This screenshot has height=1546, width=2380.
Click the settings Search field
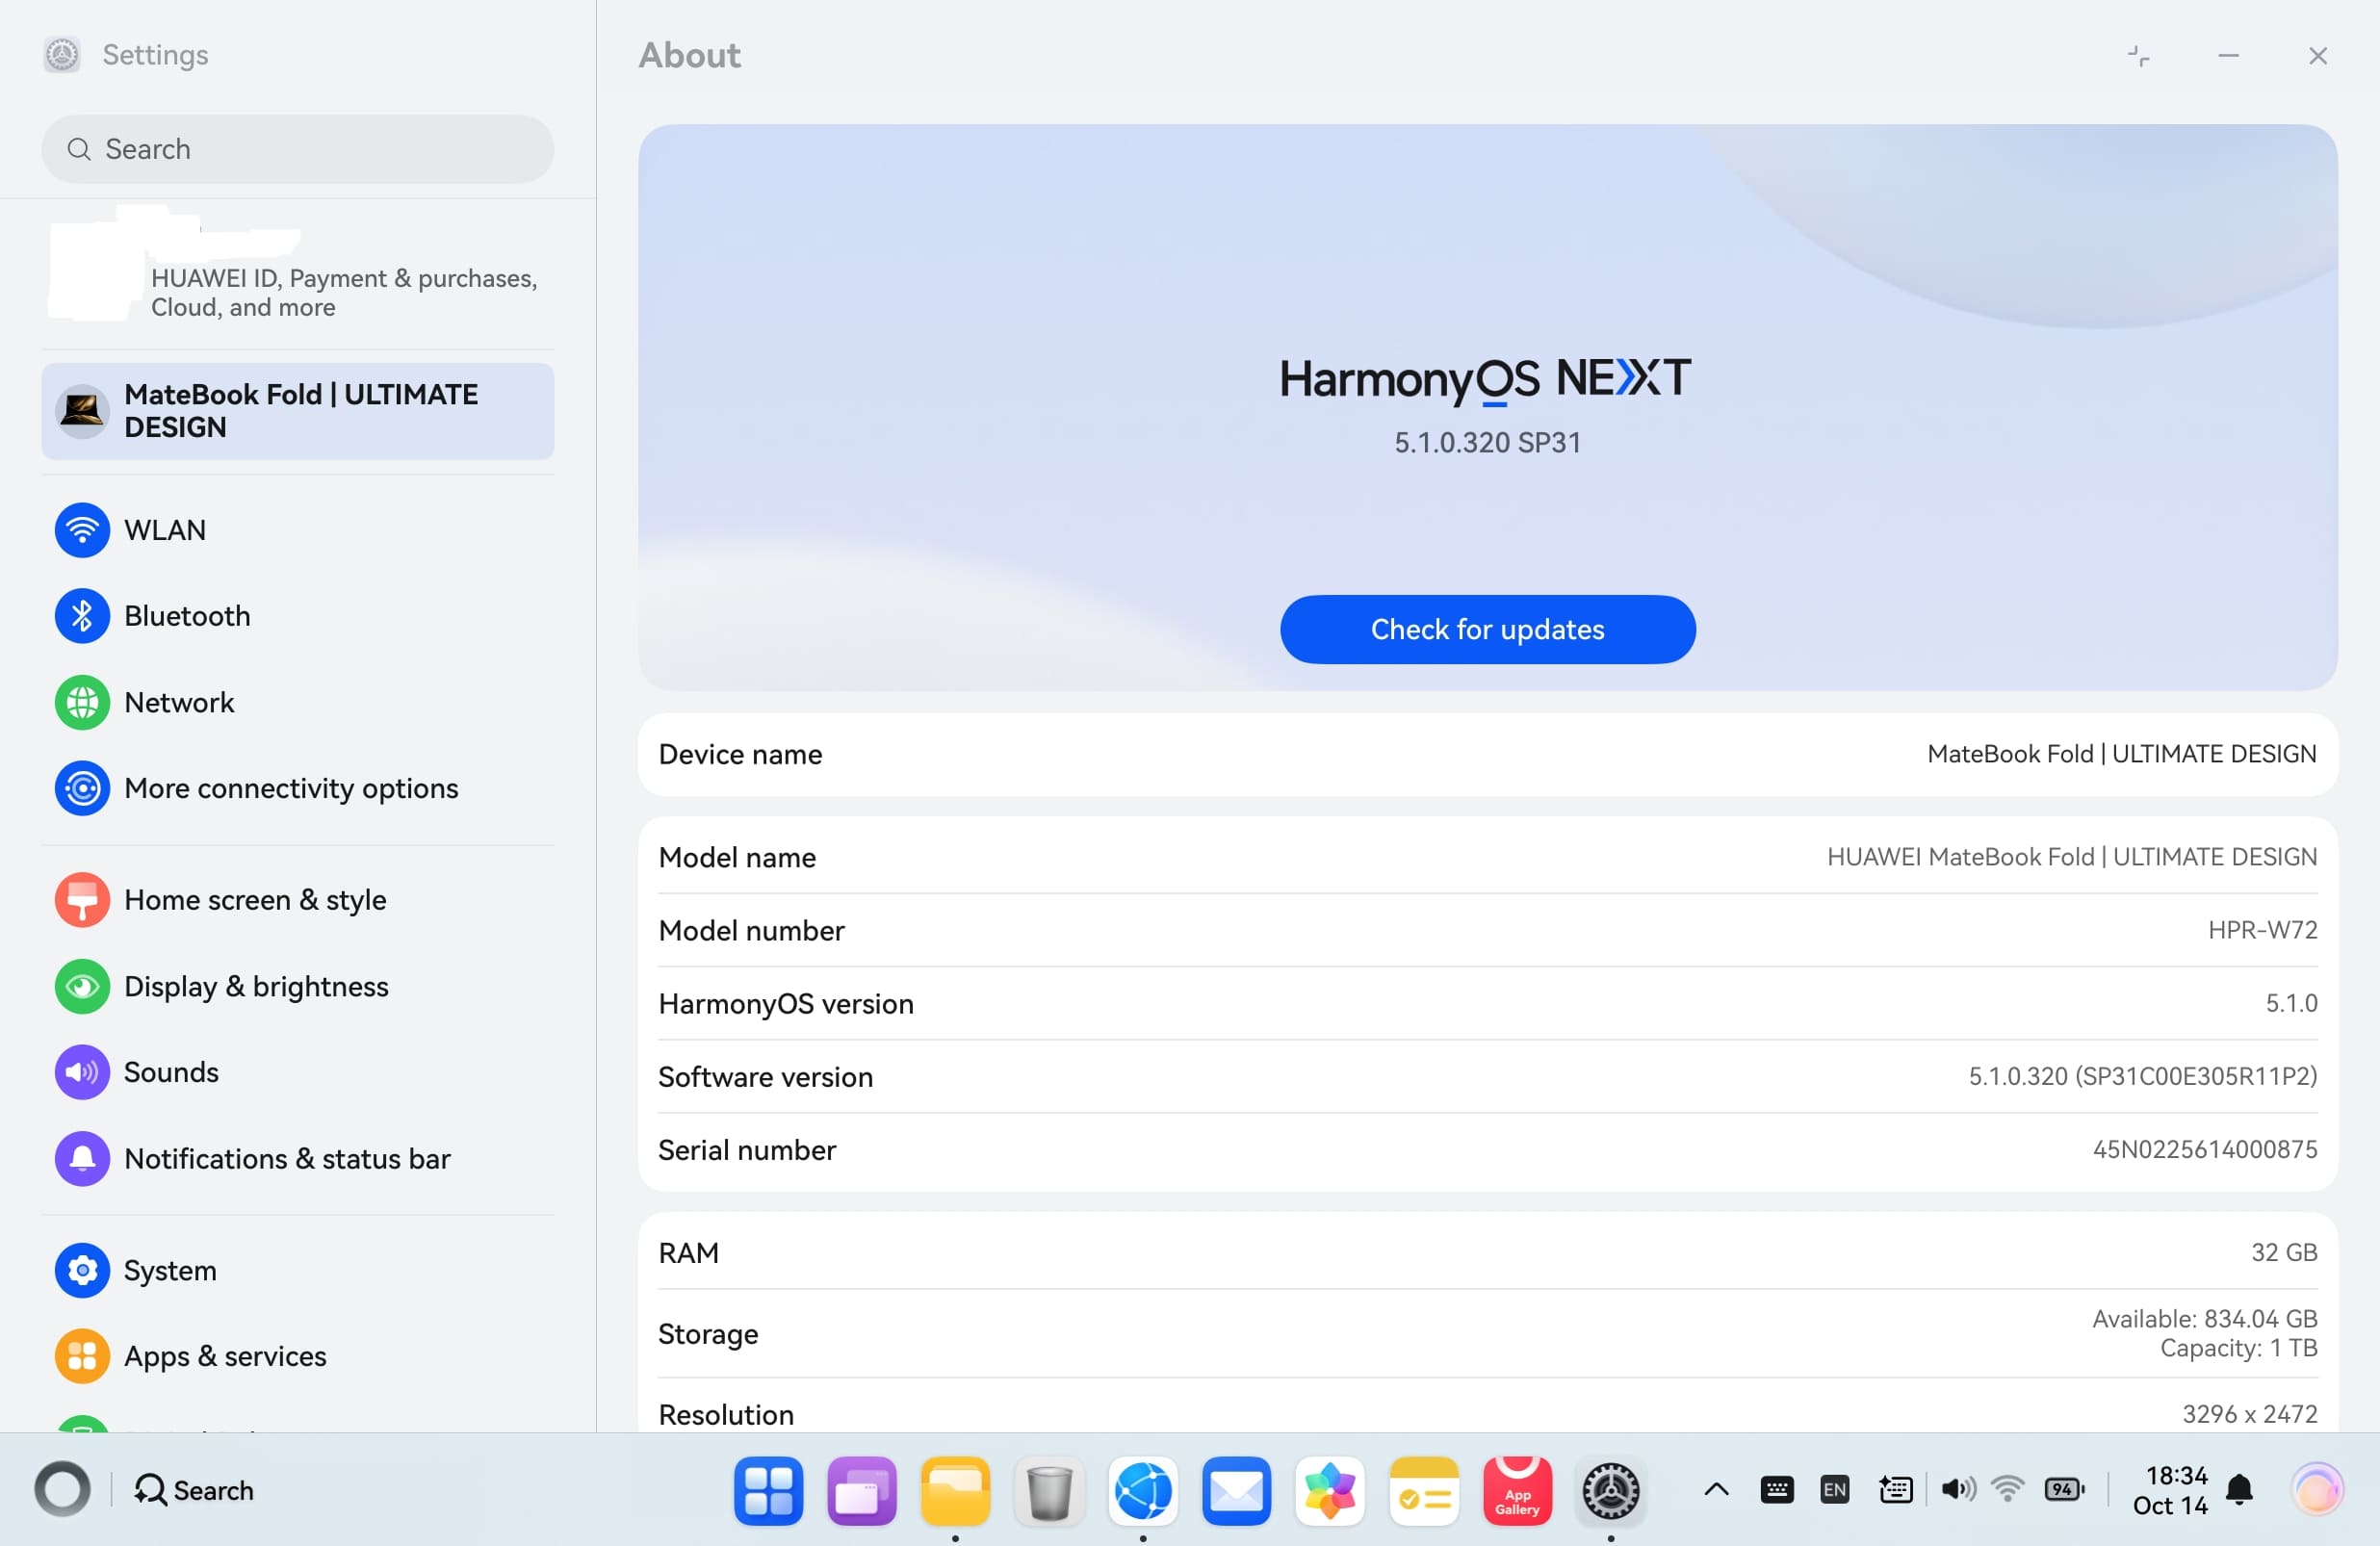click(x=298, y=149)
